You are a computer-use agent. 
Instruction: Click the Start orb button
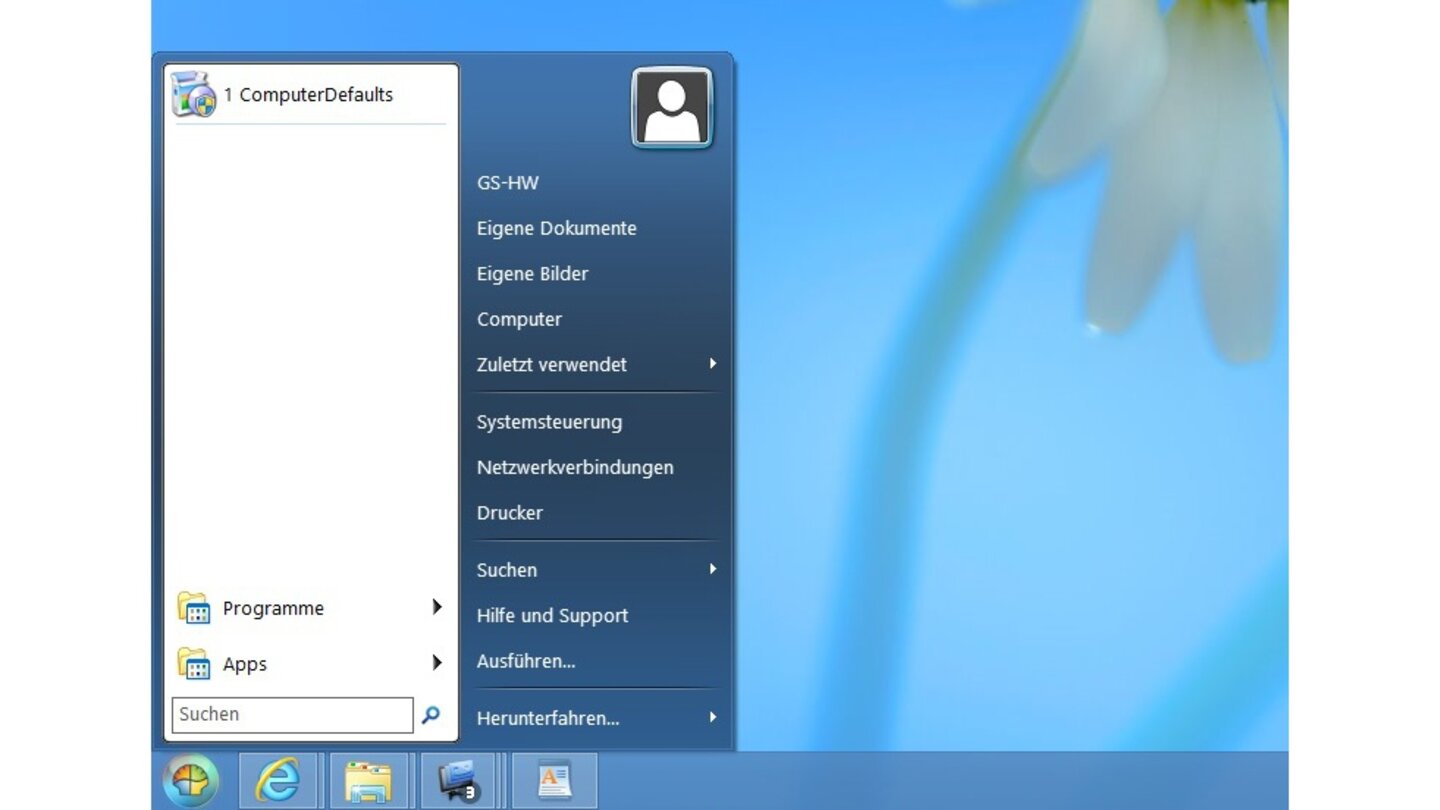(190, 781)
